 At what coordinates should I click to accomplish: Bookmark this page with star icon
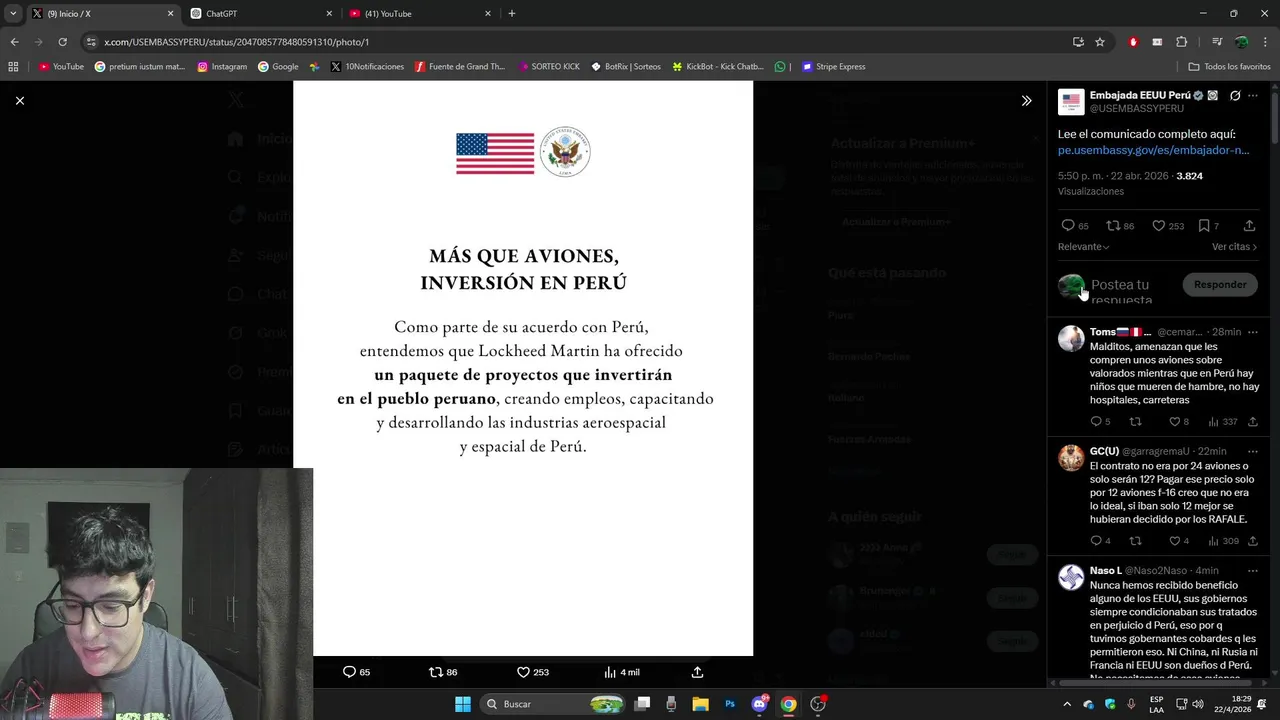1100,42
